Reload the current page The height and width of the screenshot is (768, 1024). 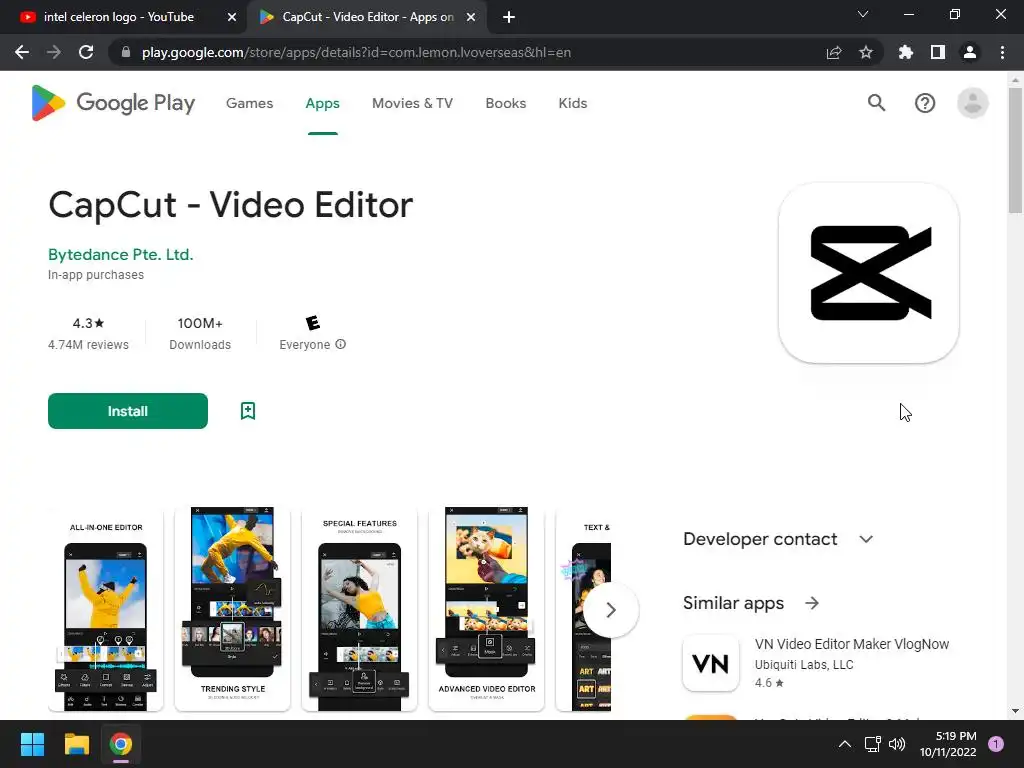[86, 52]
